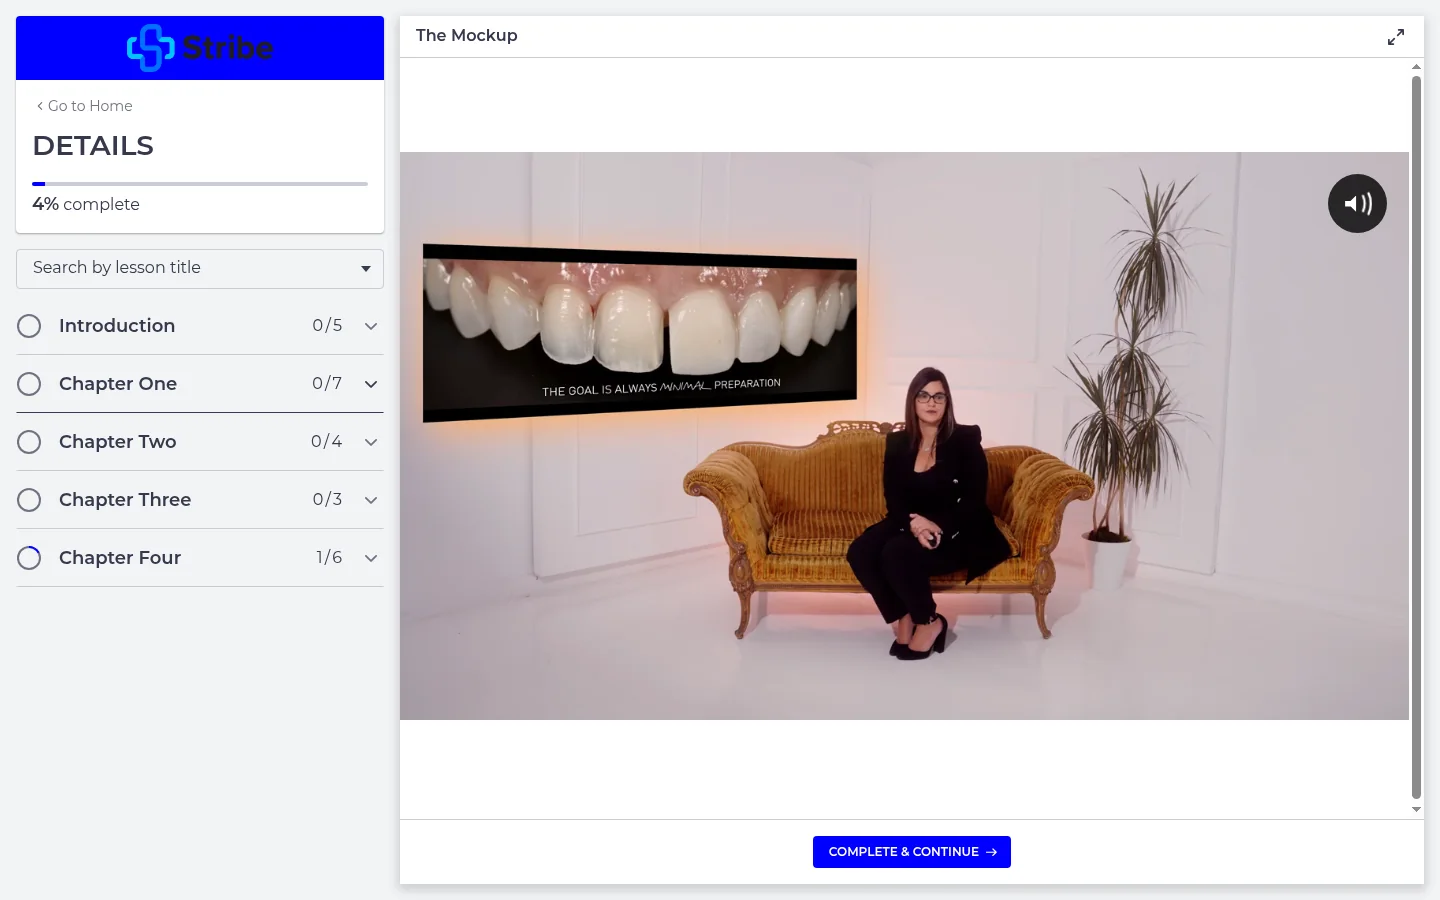This screenshot has width=1440, height=900.
Task: Open Chapter One title
Action: 118,384
